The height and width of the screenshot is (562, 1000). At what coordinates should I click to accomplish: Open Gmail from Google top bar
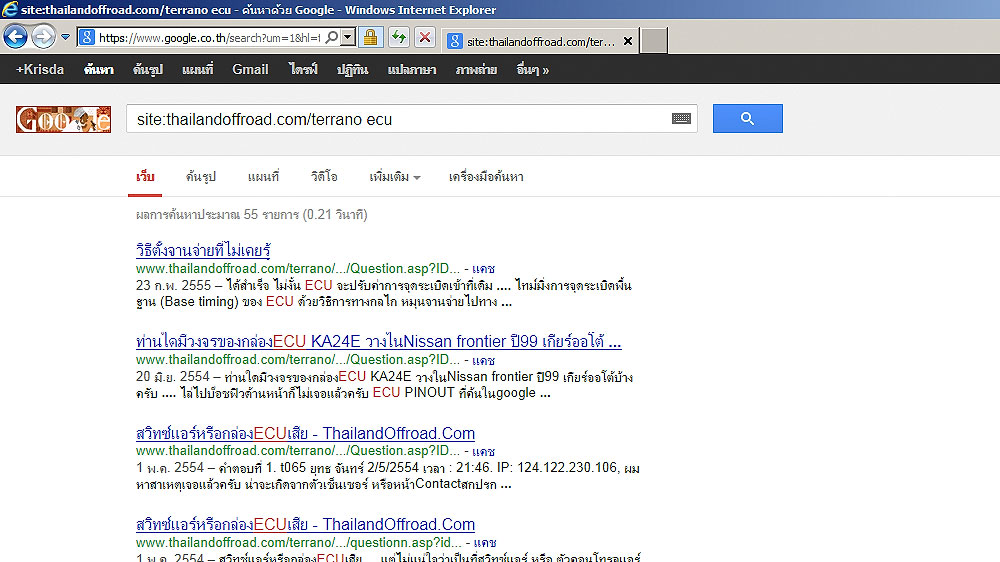coord(250,70)
